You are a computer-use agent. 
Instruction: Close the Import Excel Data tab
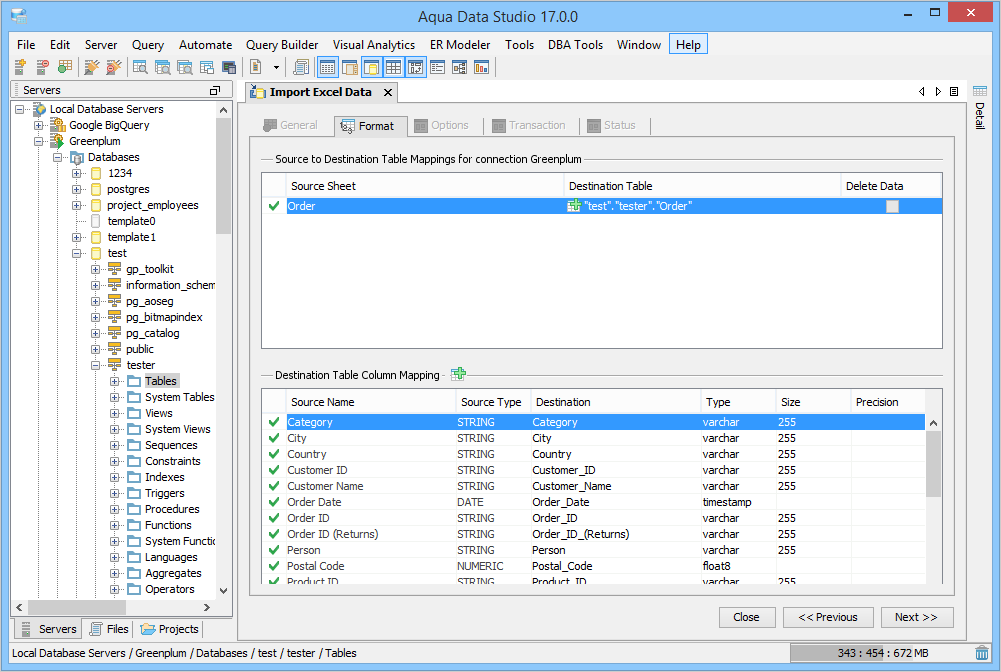click(x=388, y=93)
